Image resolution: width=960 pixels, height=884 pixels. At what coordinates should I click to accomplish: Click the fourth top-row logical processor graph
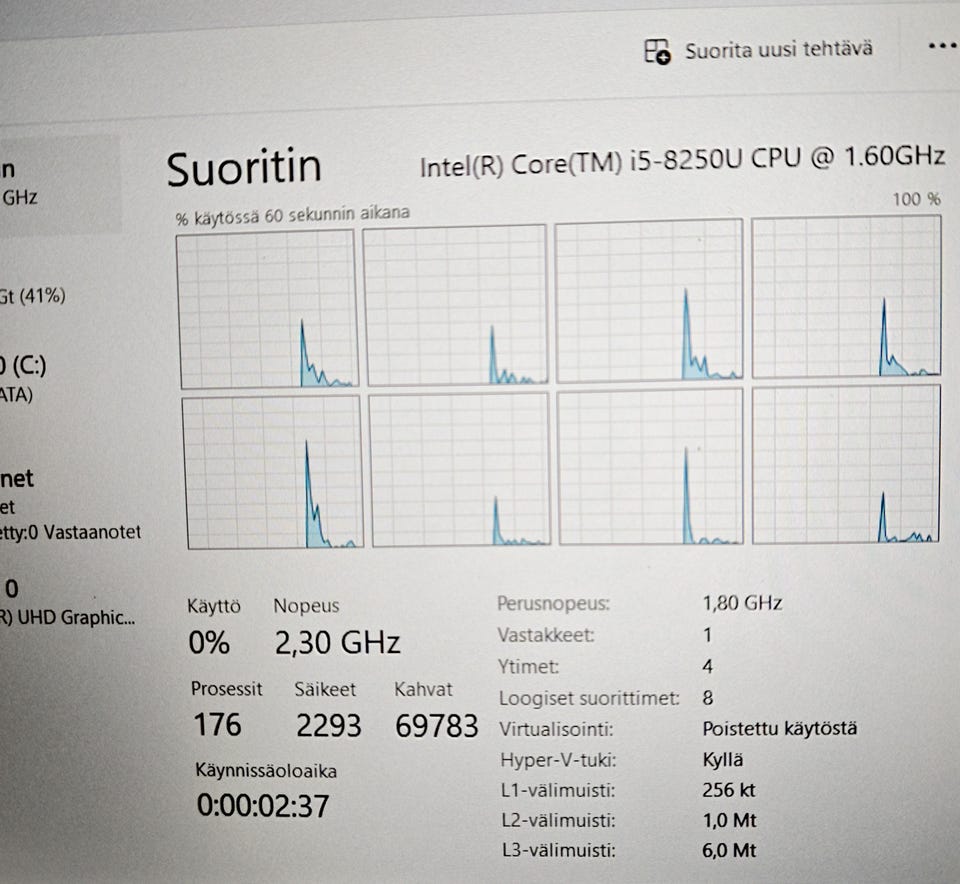[847, 296]
